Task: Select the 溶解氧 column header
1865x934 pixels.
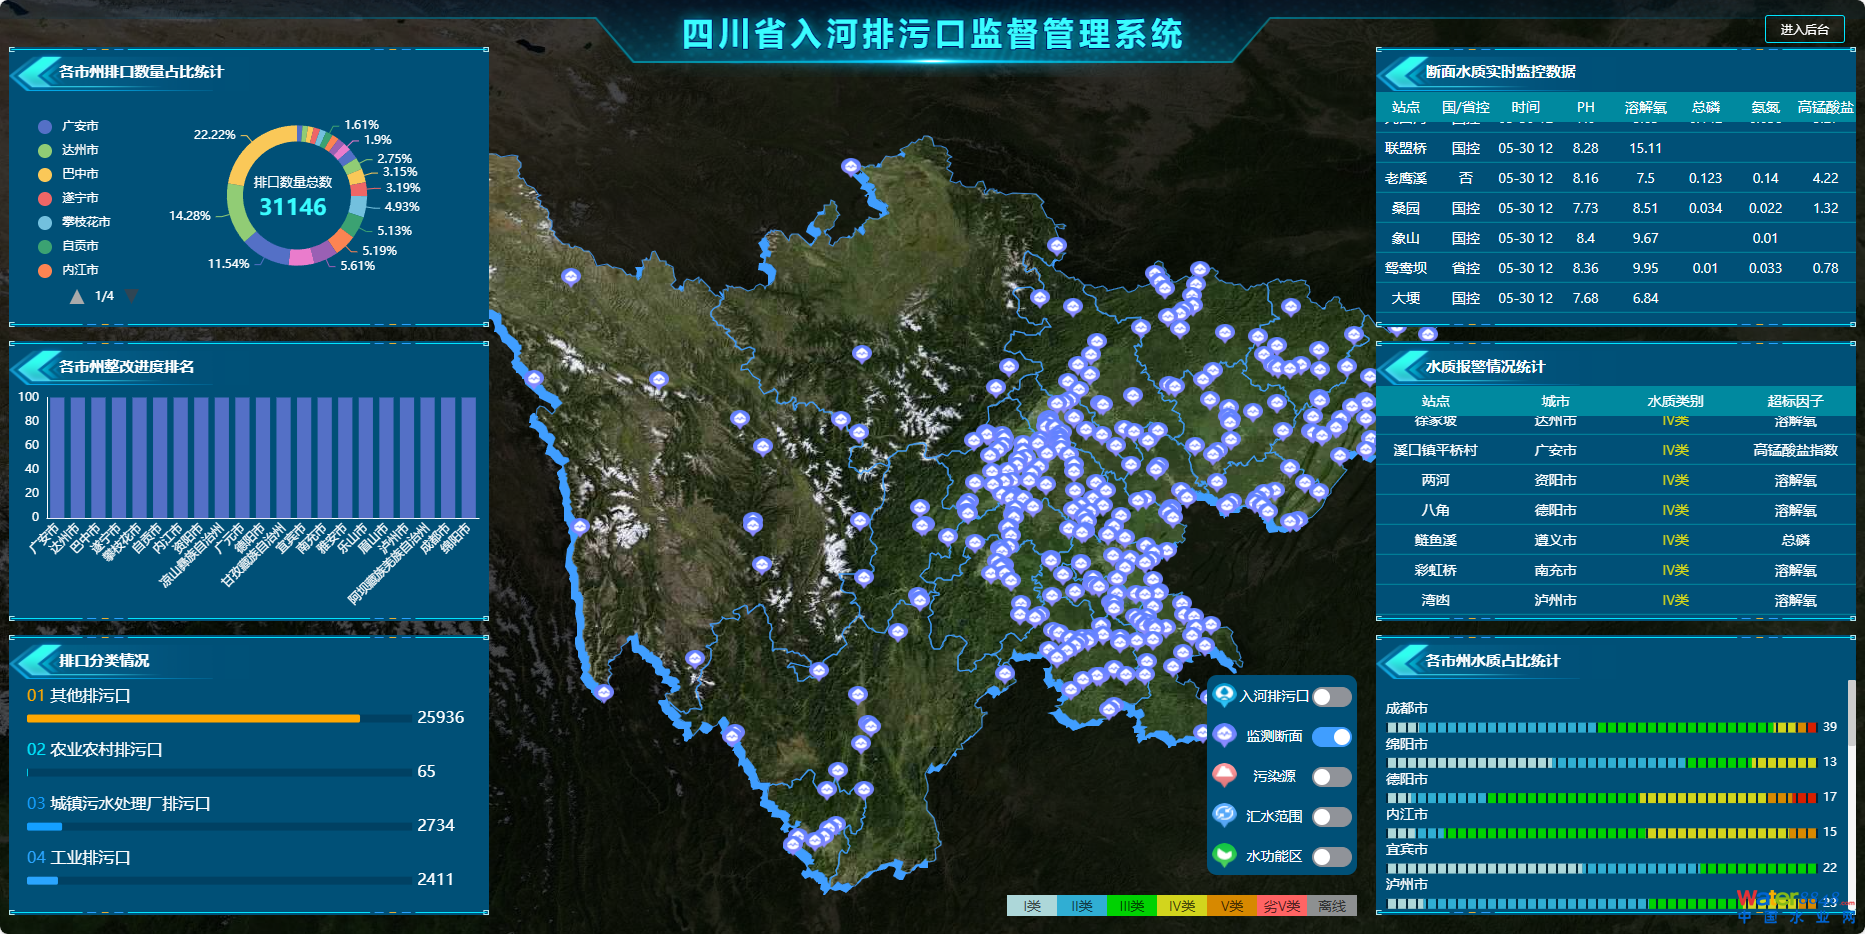Action: coord(1645,107)
